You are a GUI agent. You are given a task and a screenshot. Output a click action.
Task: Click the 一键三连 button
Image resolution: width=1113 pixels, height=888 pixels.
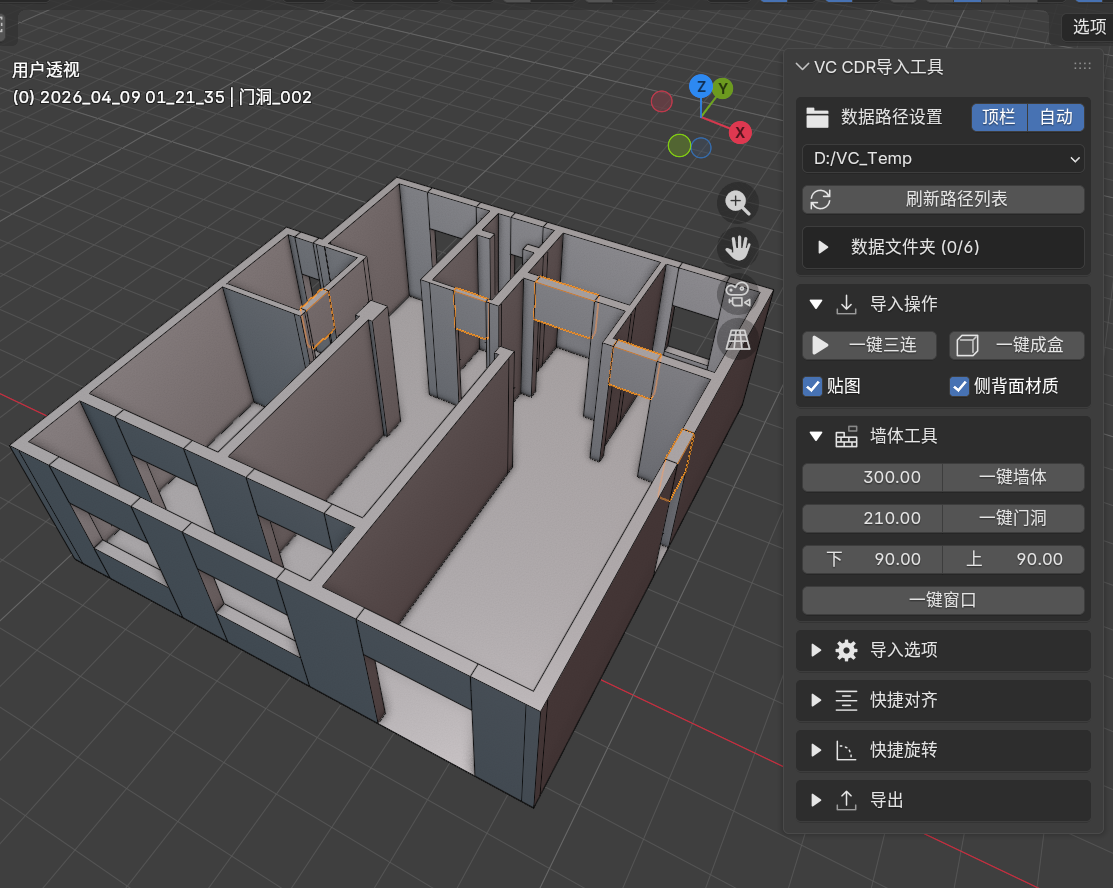click(x=871, y=345)
